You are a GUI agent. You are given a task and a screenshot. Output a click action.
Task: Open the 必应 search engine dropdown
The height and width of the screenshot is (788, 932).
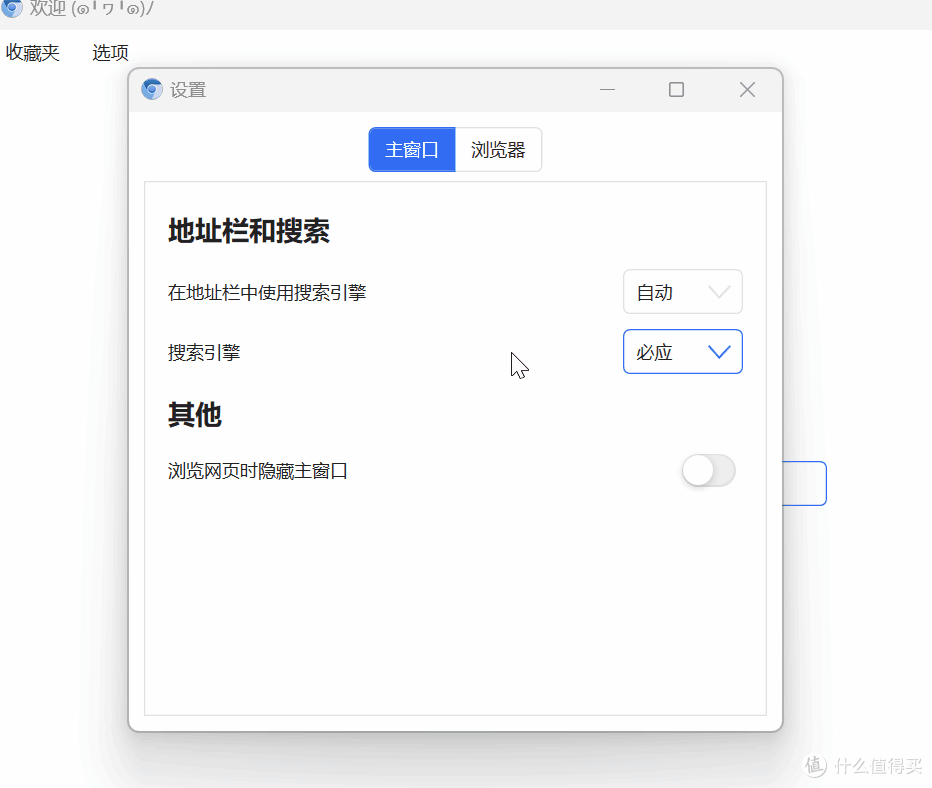coord(682,352)
